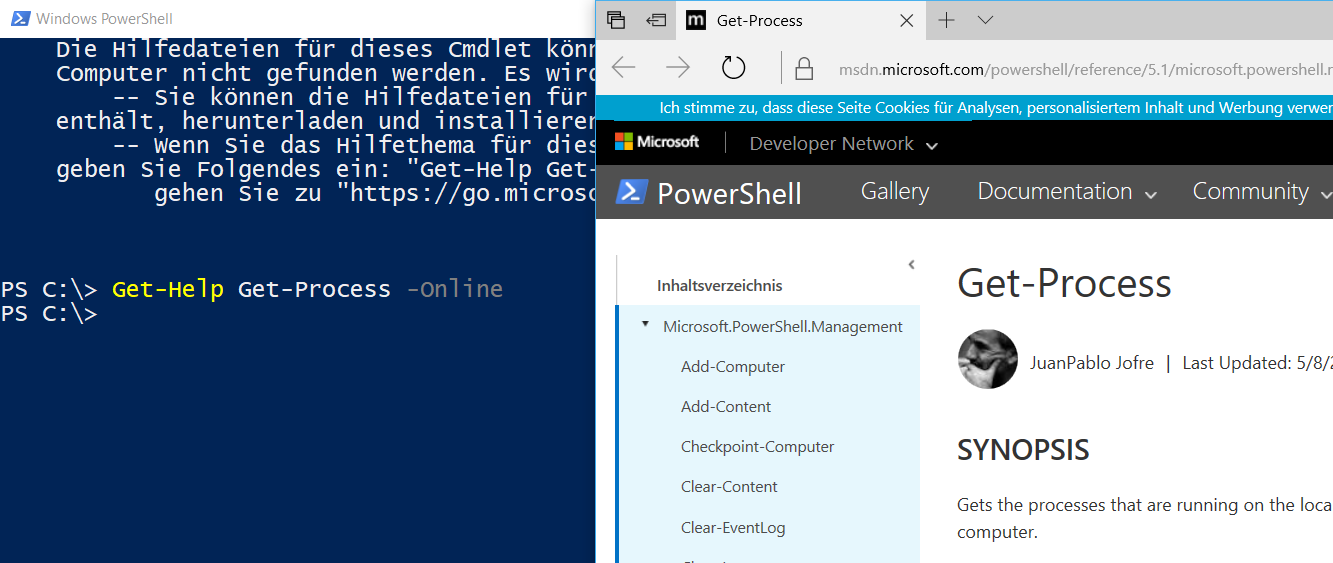1333x563 pixels.
Task: Collapse the table of contents sidebar
Action: coord(911,265)
